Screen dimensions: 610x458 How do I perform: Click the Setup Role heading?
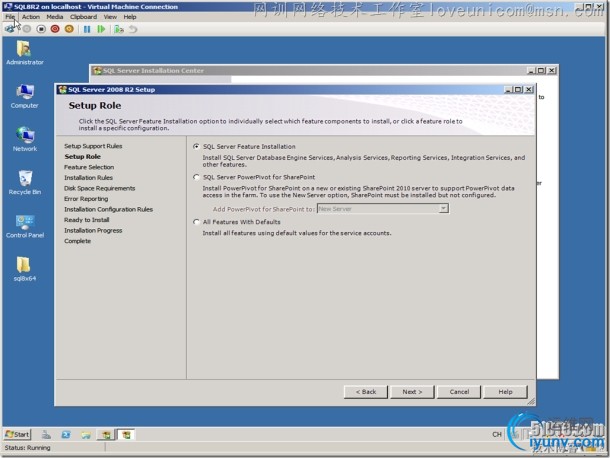point(95,105)
